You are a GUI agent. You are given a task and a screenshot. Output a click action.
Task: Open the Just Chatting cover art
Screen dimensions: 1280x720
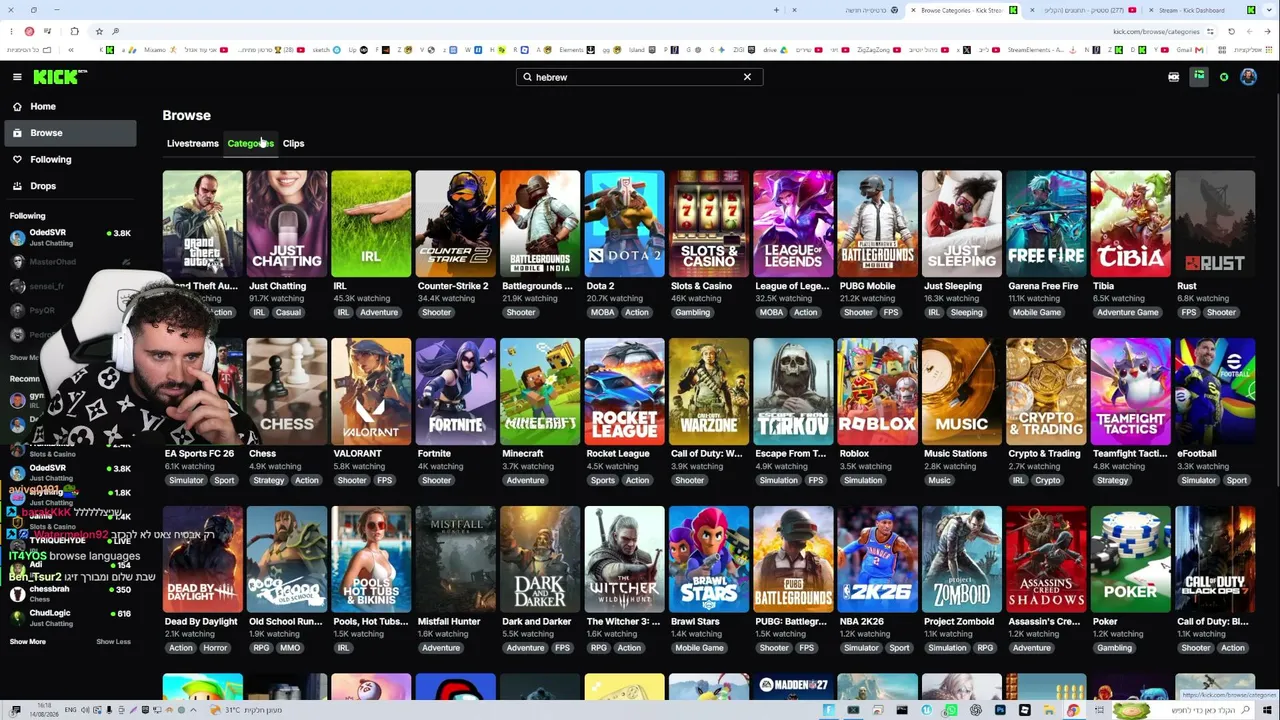pos(287,224)
